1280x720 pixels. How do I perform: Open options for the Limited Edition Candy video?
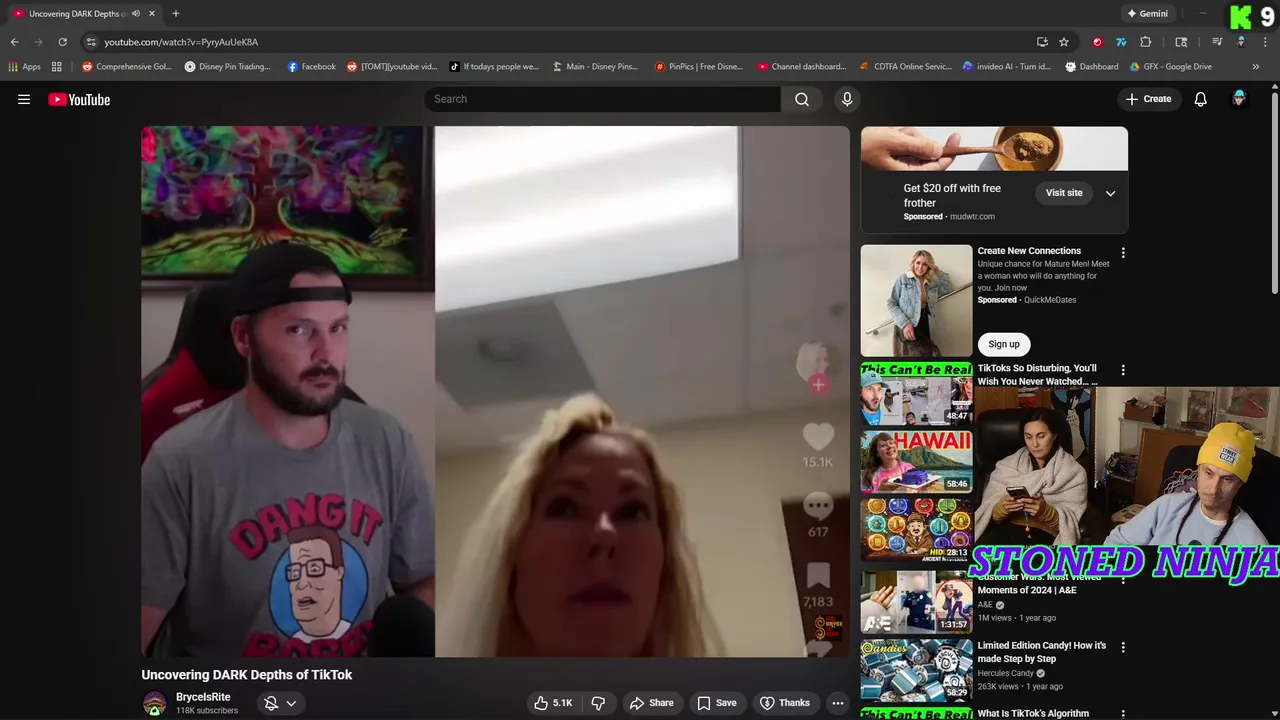1123,648
